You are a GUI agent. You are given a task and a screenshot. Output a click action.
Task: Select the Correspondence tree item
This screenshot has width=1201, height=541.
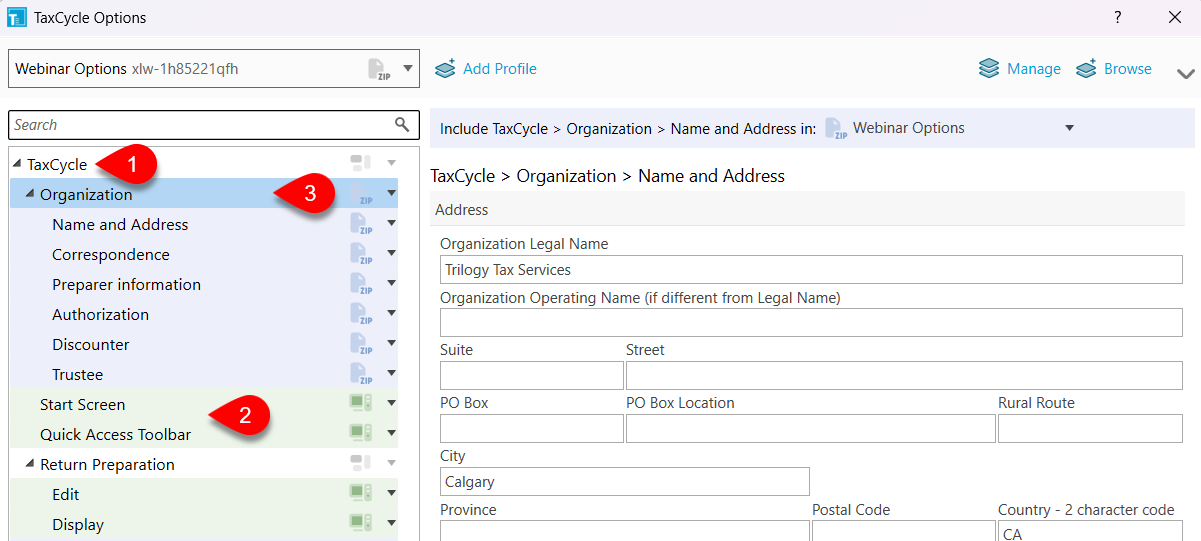(x=111, y=254)
